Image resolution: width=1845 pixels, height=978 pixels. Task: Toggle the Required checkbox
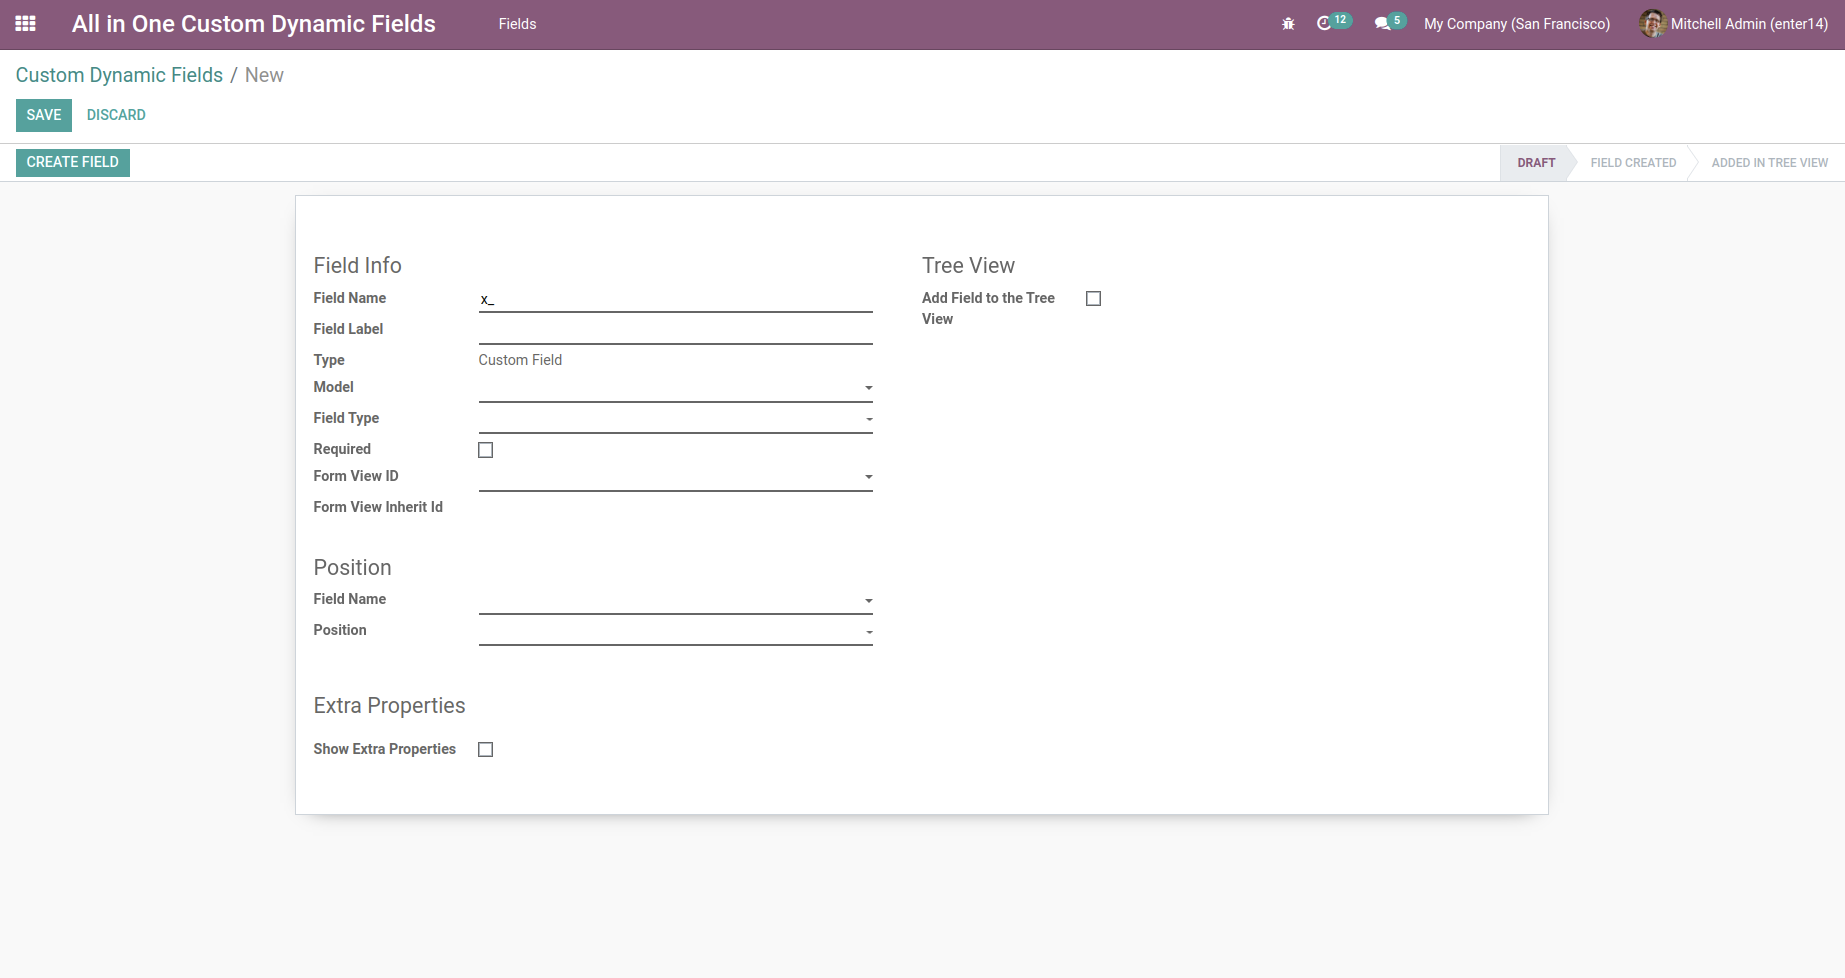pos(486,450)
